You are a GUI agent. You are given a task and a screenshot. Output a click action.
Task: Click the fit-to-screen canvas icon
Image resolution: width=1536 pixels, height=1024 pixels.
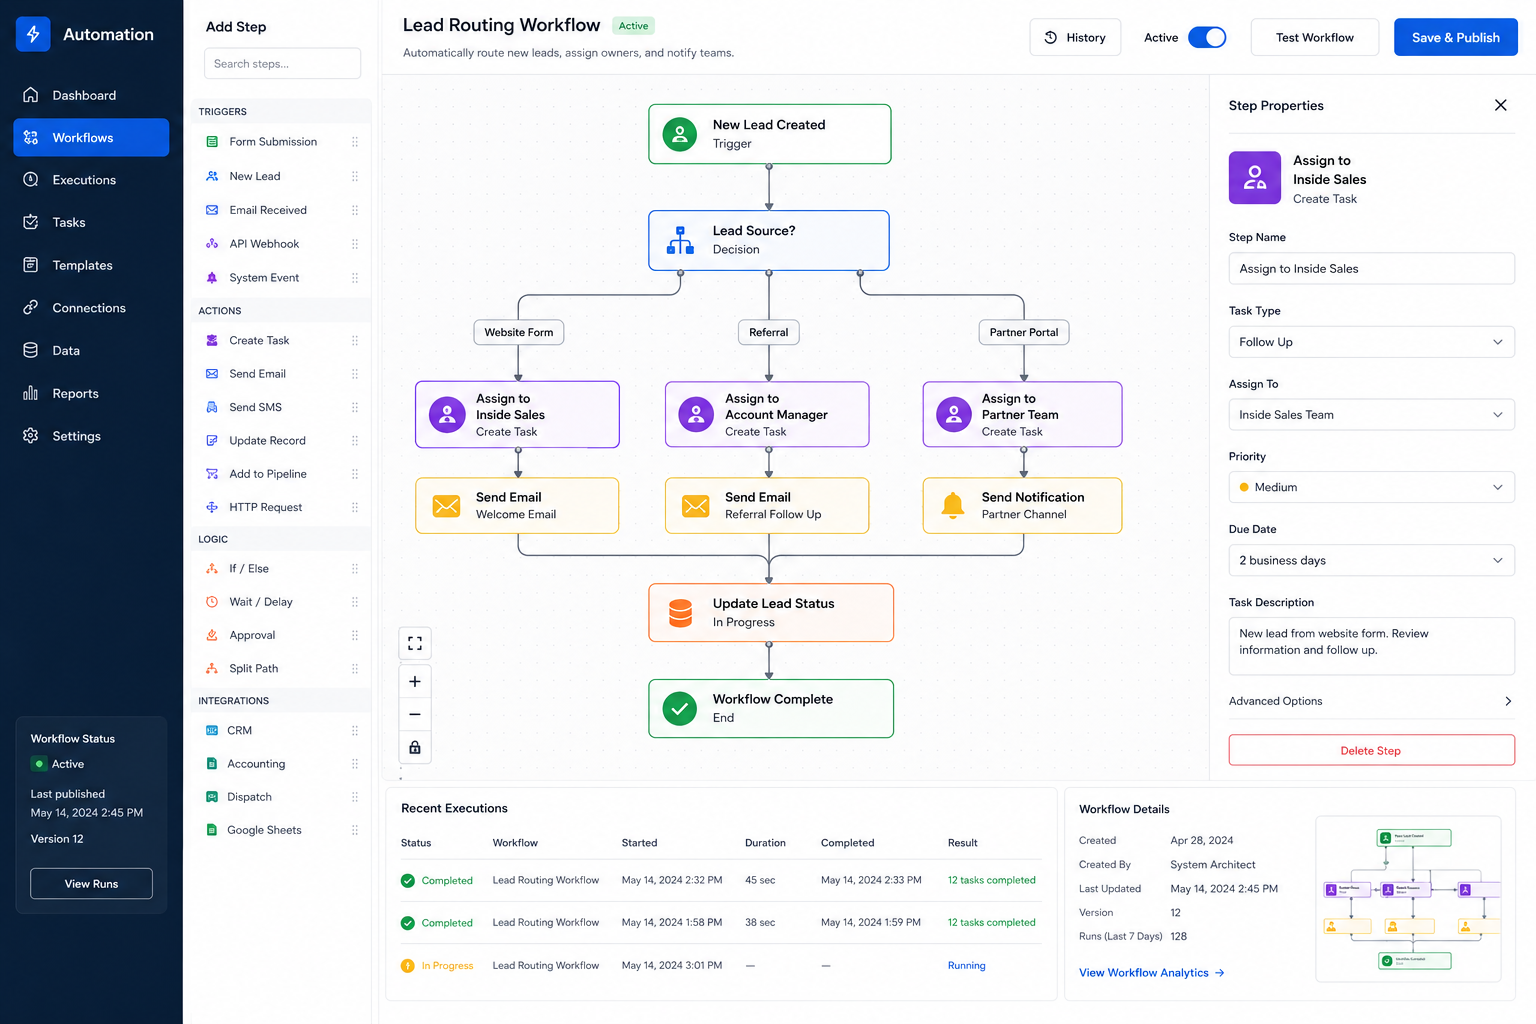coord(415,643)
